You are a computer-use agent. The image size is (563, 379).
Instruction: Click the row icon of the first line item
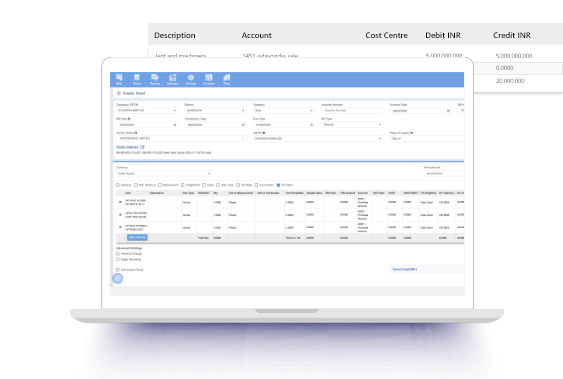120,202
